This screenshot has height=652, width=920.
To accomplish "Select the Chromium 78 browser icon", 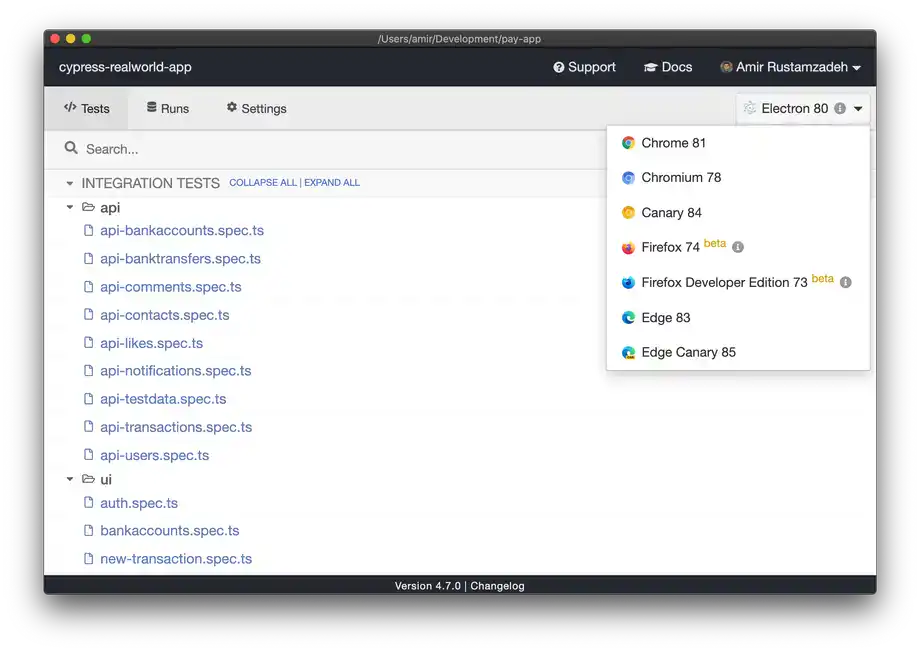I will (x=628, y=178).
